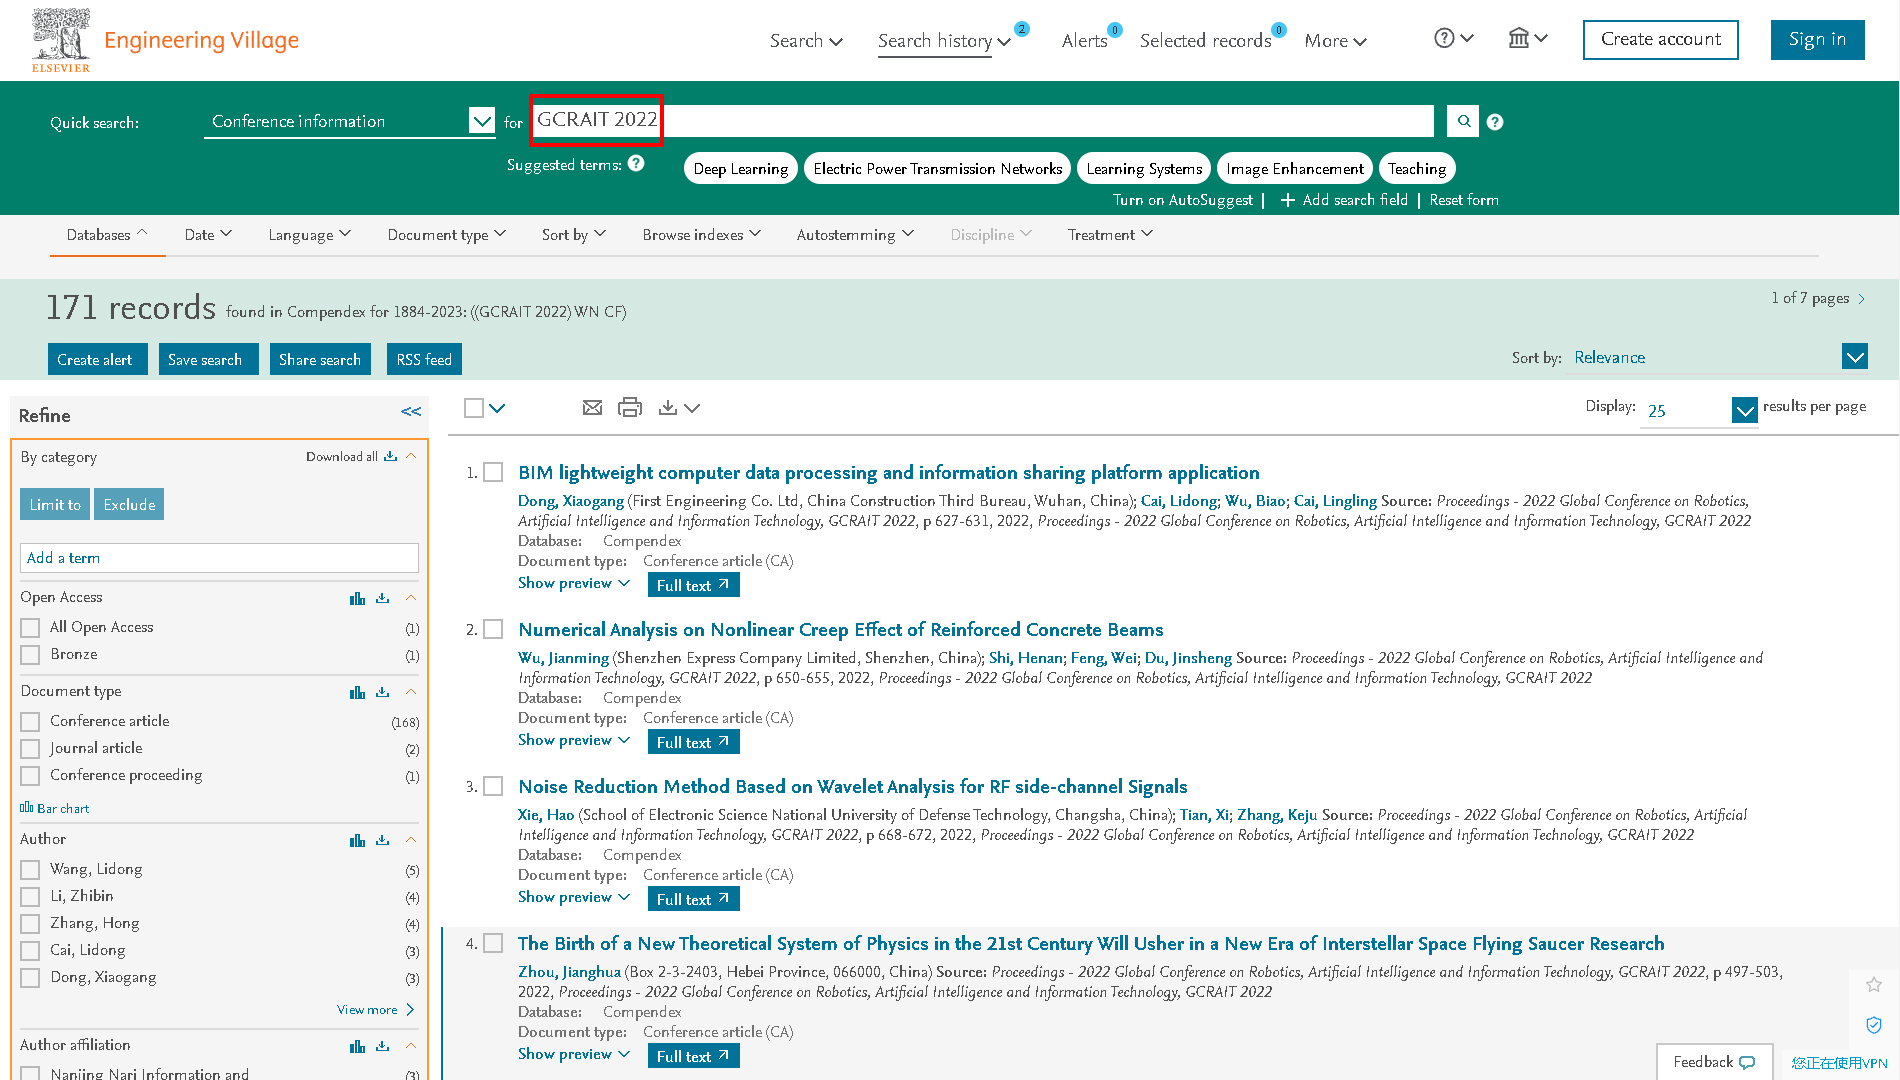1900x1080 pixels.
Task: Open download format dropdown arrow
Action: (692, 408)
